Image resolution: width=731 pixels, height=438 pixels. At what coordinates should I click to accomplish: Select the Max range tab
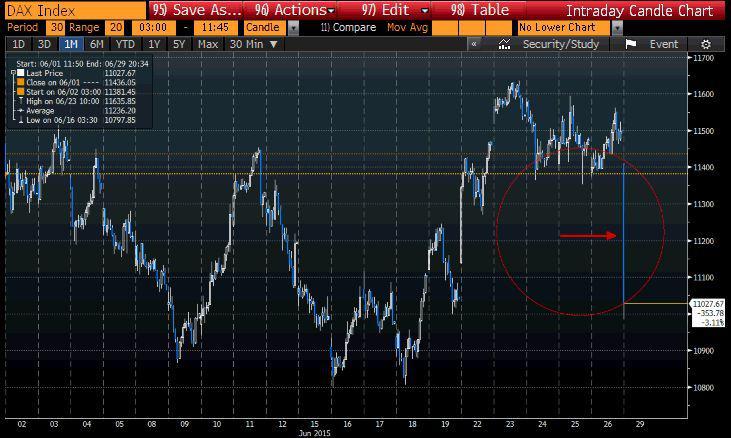[207, 44]
